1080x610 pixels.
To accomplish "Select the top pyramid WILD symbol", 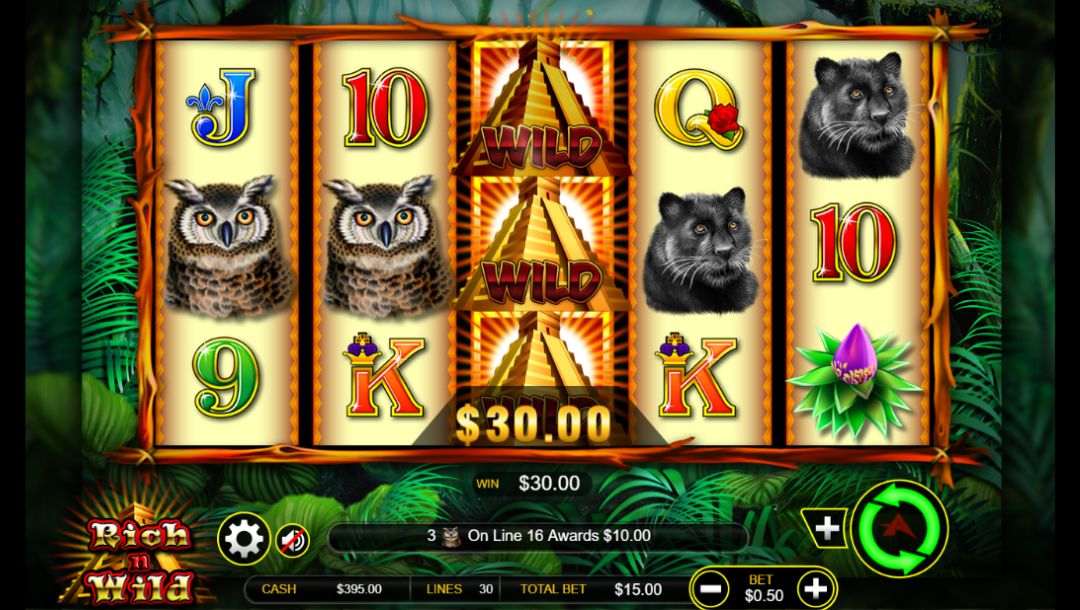I will coord(541,107).
